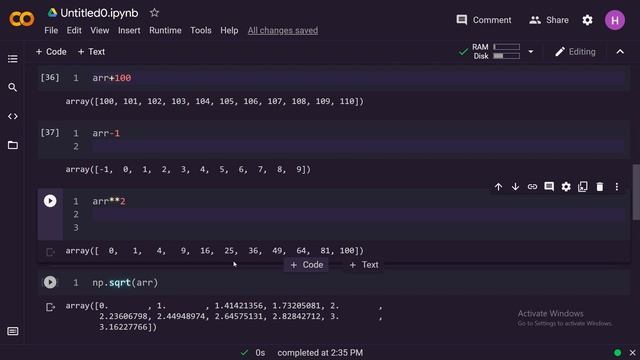Open the settings gear in header
The height and width of the screenshot is (360, 640).
pyautogui.click(x=587, y=20)
